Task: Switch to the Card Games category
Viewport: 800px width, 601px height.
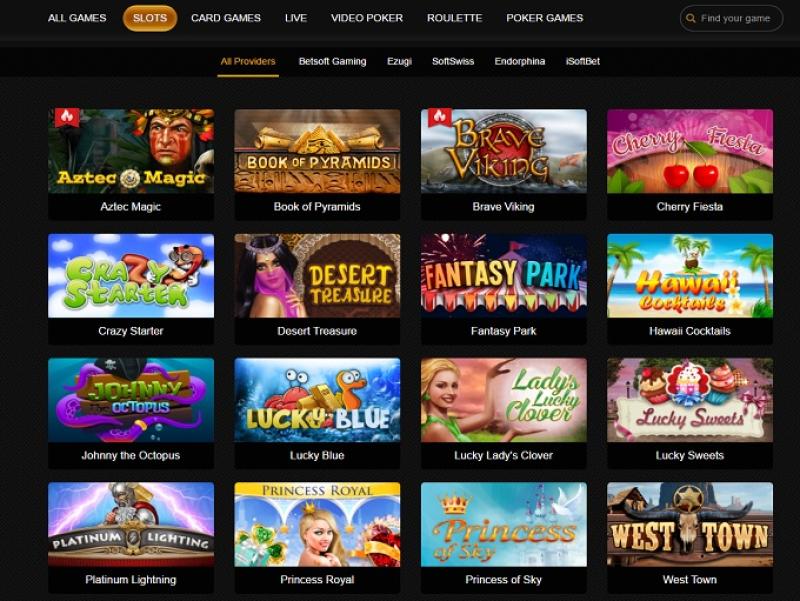Action: click(x=226, y=18)
